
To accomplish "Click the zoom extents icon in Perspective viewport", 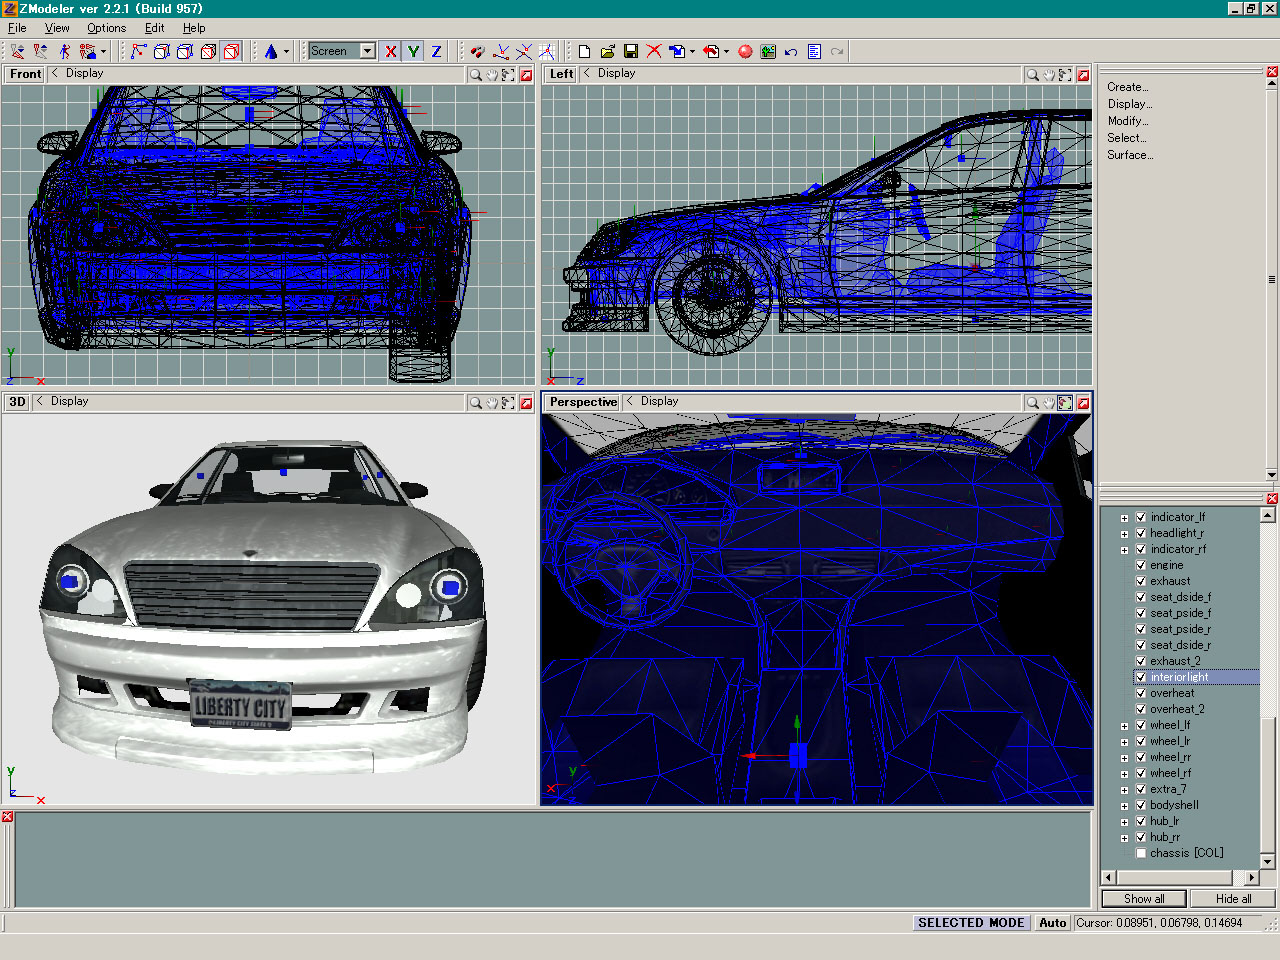I will [1065, 402].
